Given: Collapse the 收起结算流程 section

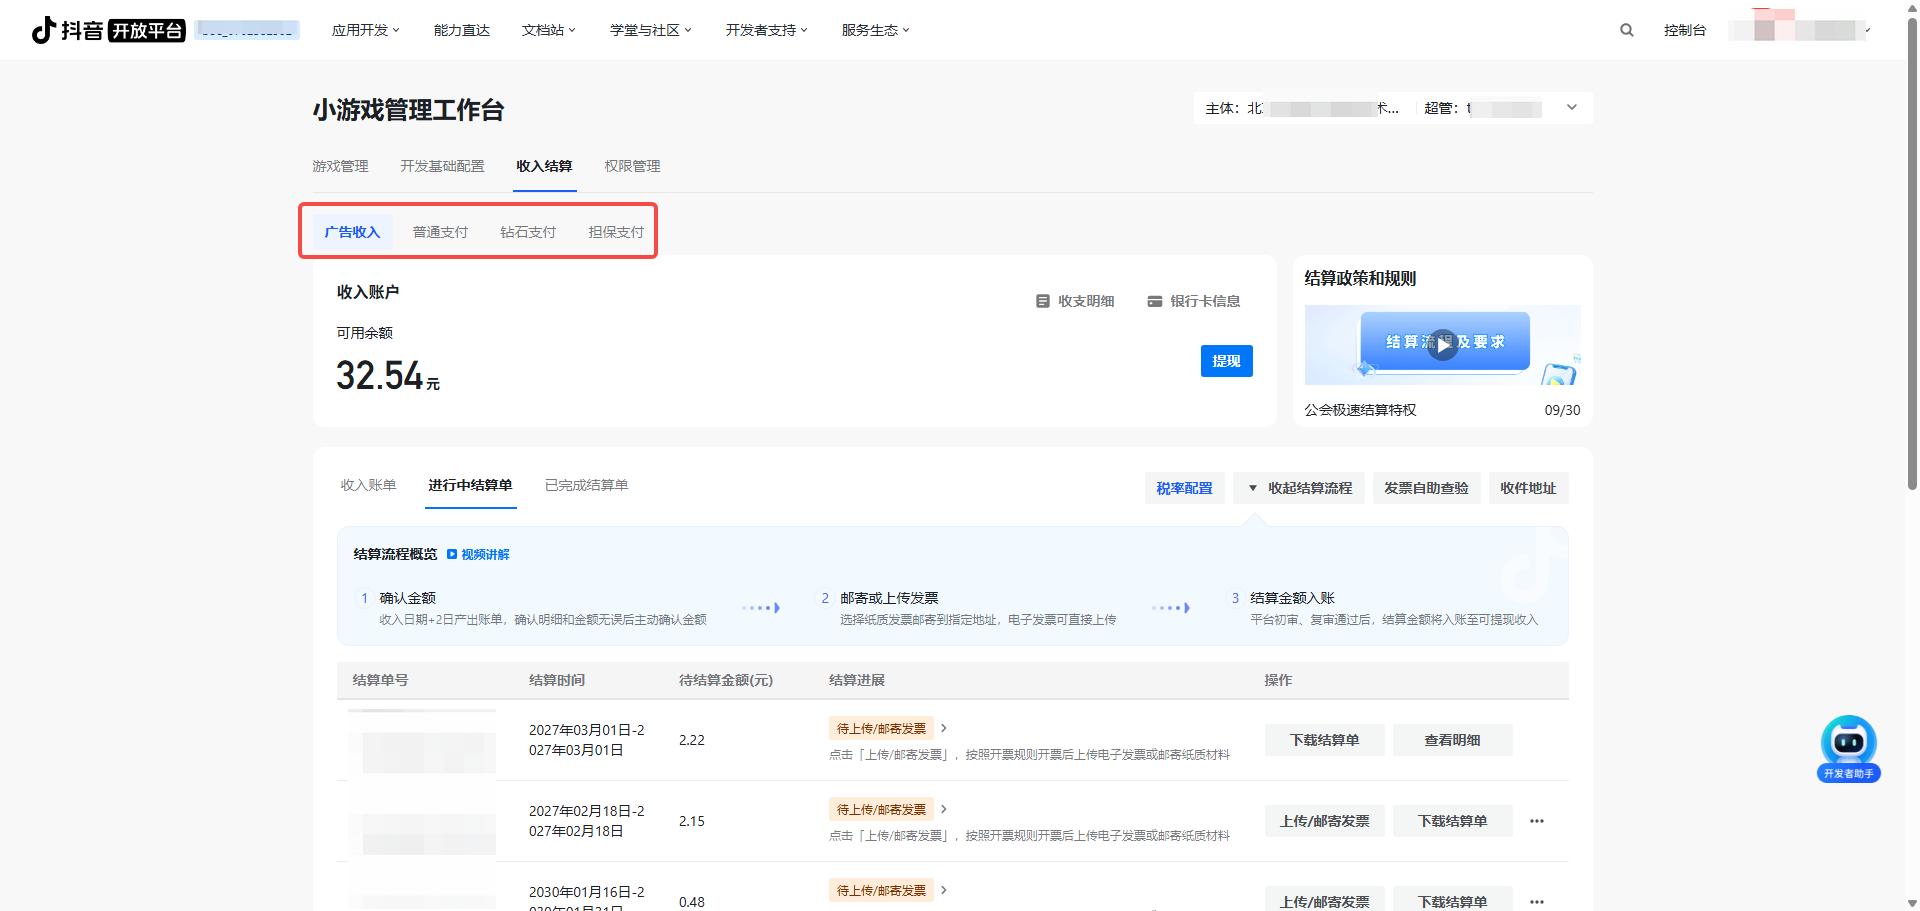Looking at the screenshot, I should click(1299, 488).
